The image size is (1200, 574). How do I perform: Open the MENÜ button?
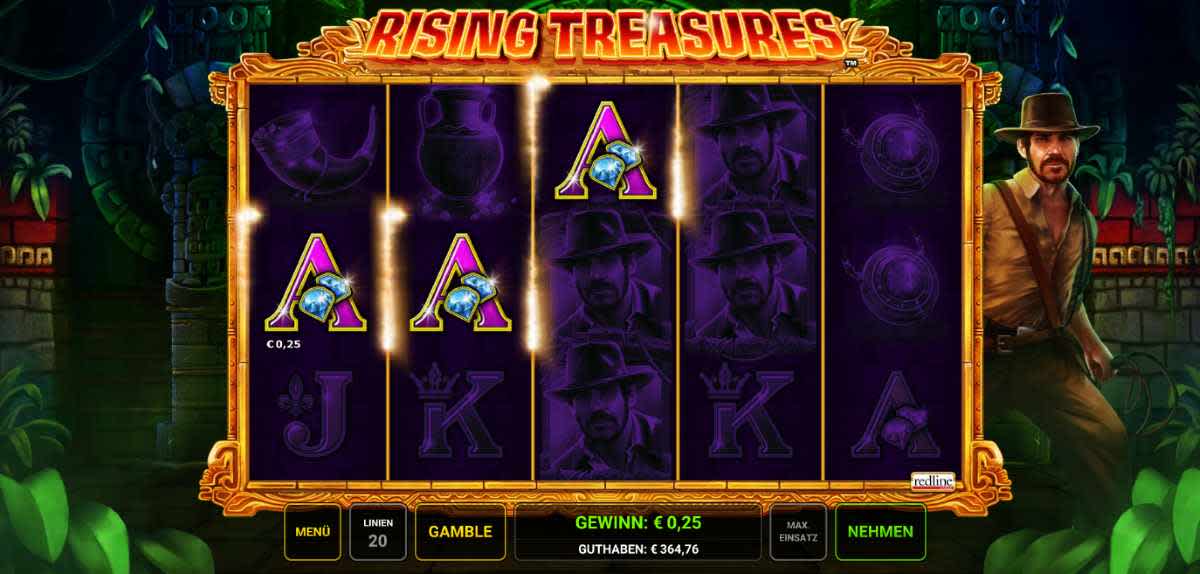pos(313,532)
